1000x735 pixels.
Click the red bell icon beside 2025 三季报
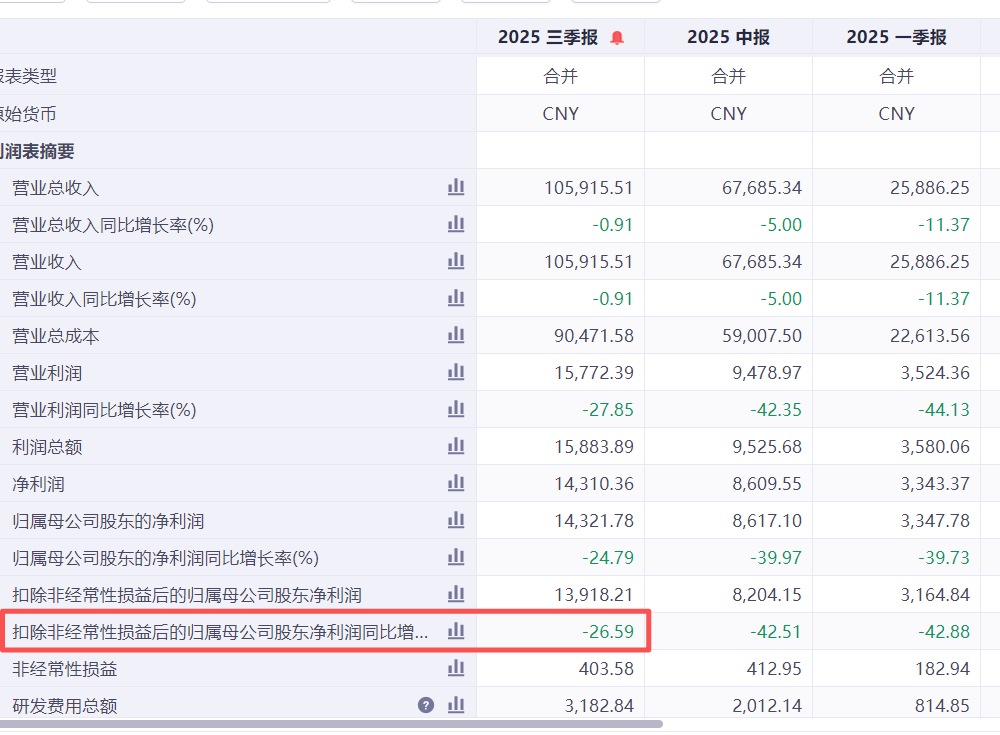[617, 38]
